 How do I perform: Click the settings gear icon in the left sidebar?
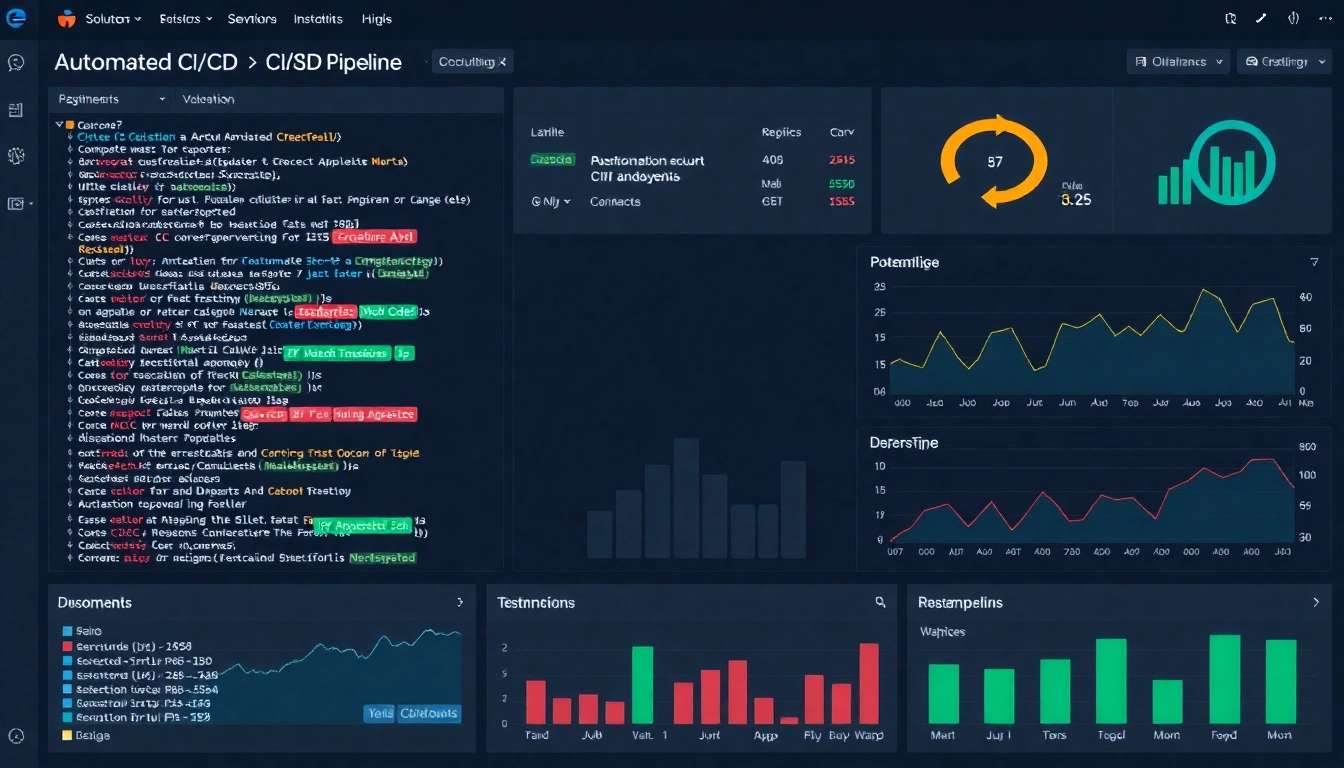(x=17, y=156)
